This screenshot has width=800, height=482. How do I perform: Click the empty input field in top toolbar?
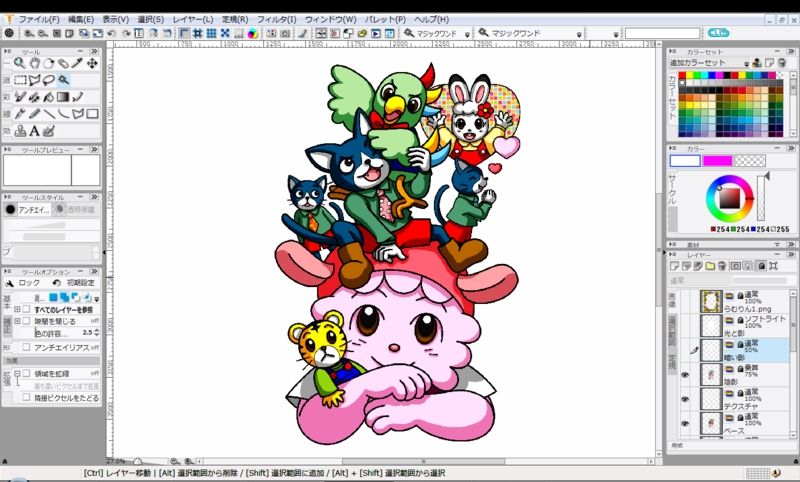[x=662, y=34]
